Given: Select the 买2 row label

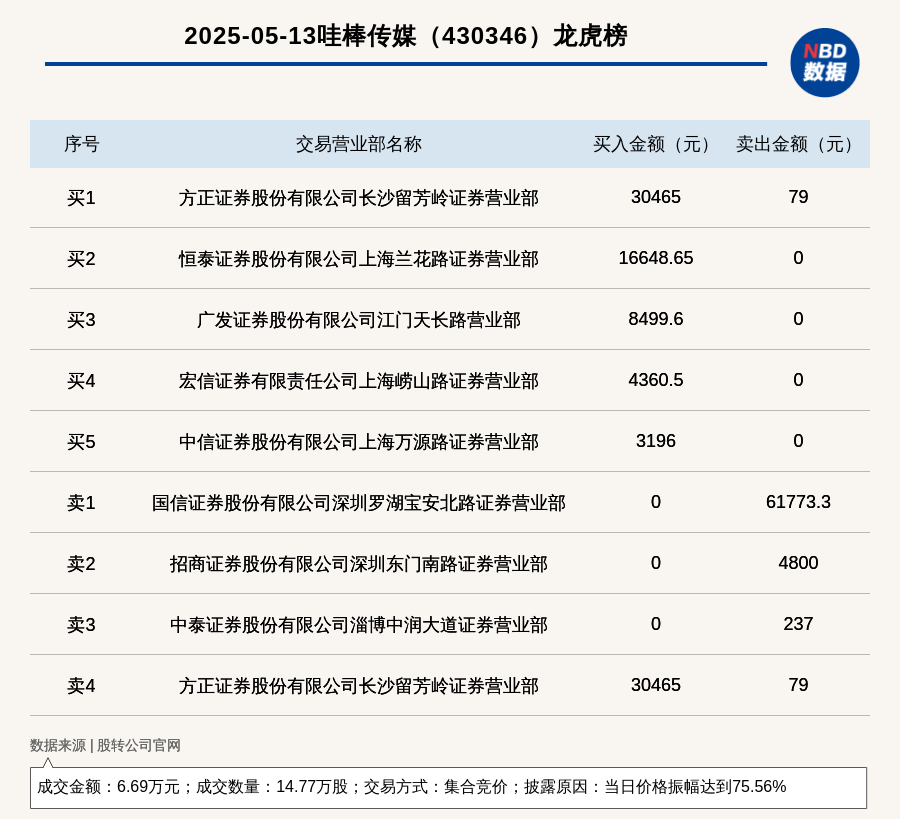Looking at the screenshot, I should click(82, 259).
